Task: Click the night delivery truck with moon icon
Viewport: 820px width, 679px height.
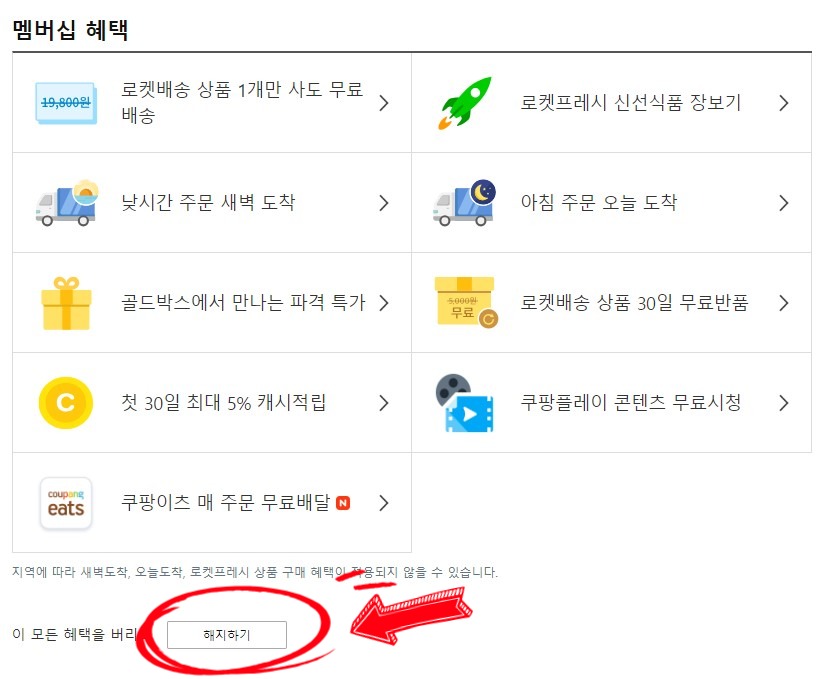Action: click(464, 203)
